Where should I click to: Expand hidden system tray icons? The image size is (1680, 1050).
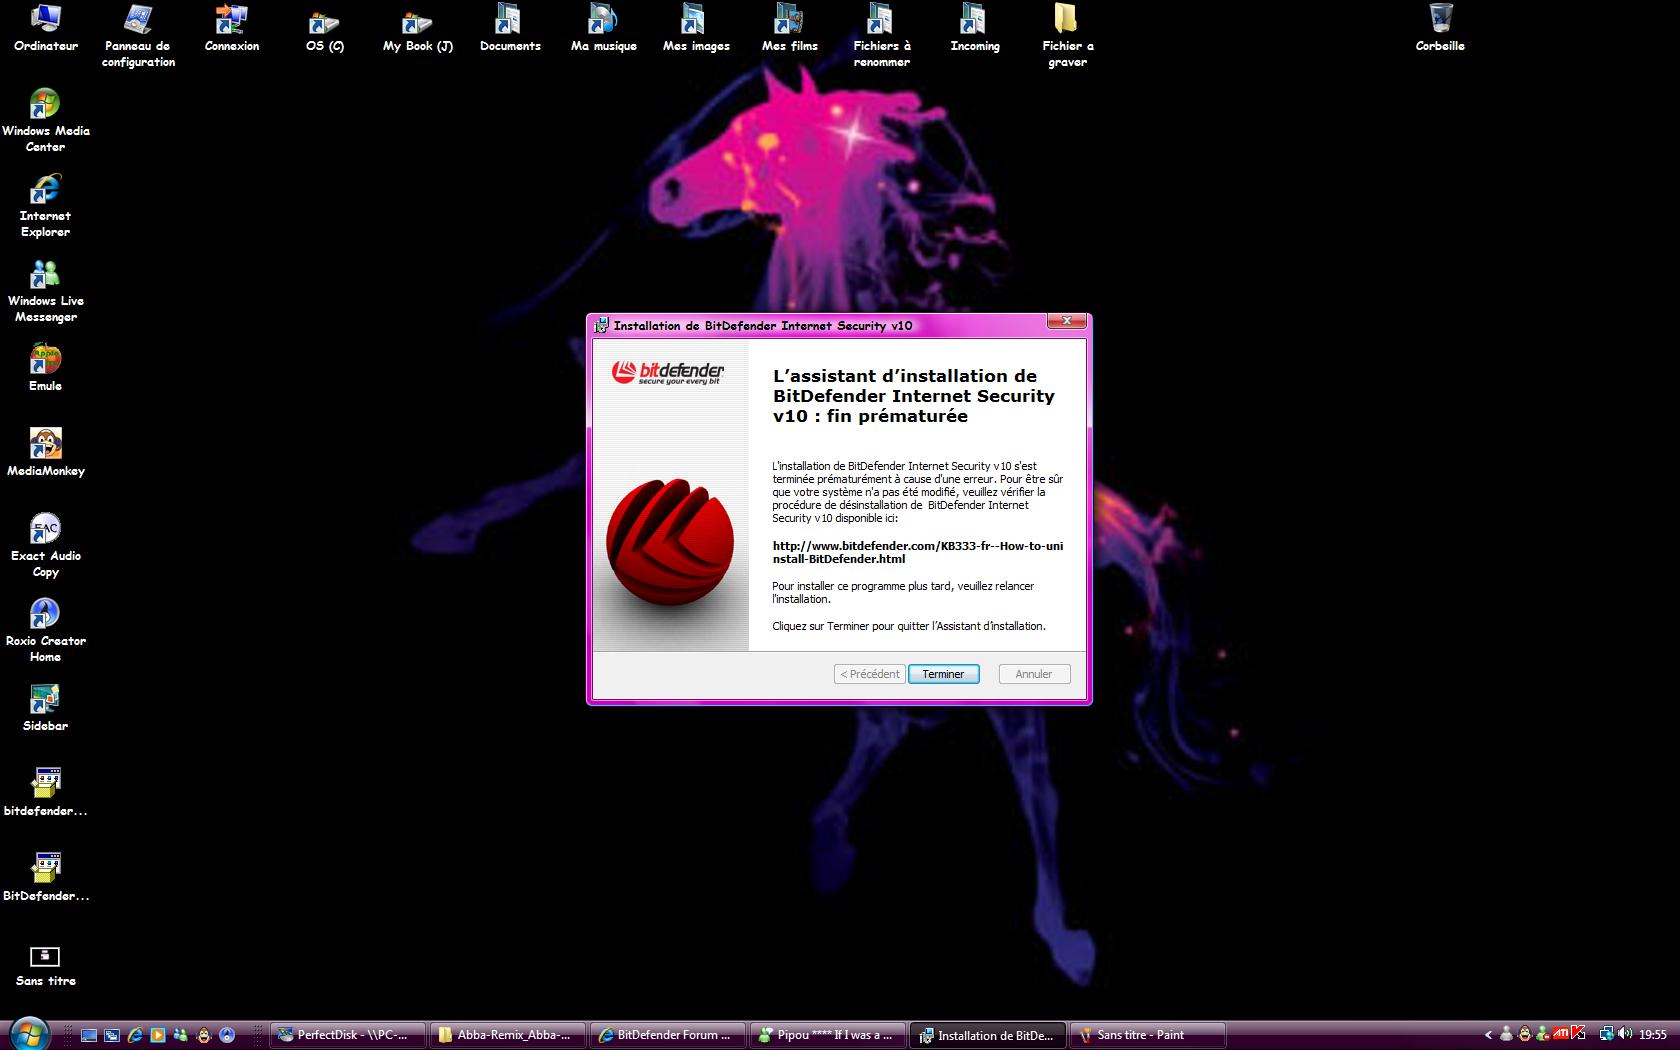click(1488, 1035)
